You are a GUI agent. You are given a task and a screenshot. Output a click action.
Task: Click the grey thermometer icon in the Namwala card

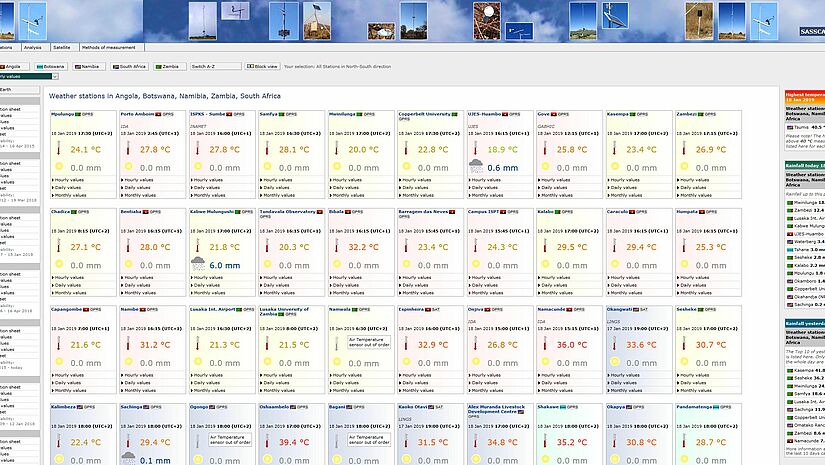336,344
